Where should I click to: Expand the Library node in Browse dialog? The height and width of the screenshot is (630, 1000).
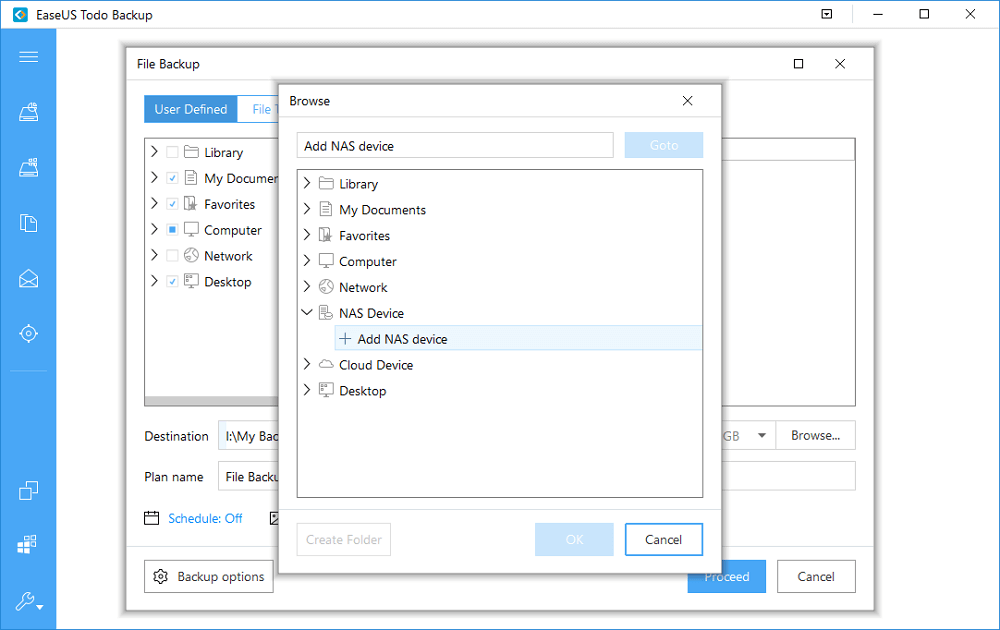(307, 183)
